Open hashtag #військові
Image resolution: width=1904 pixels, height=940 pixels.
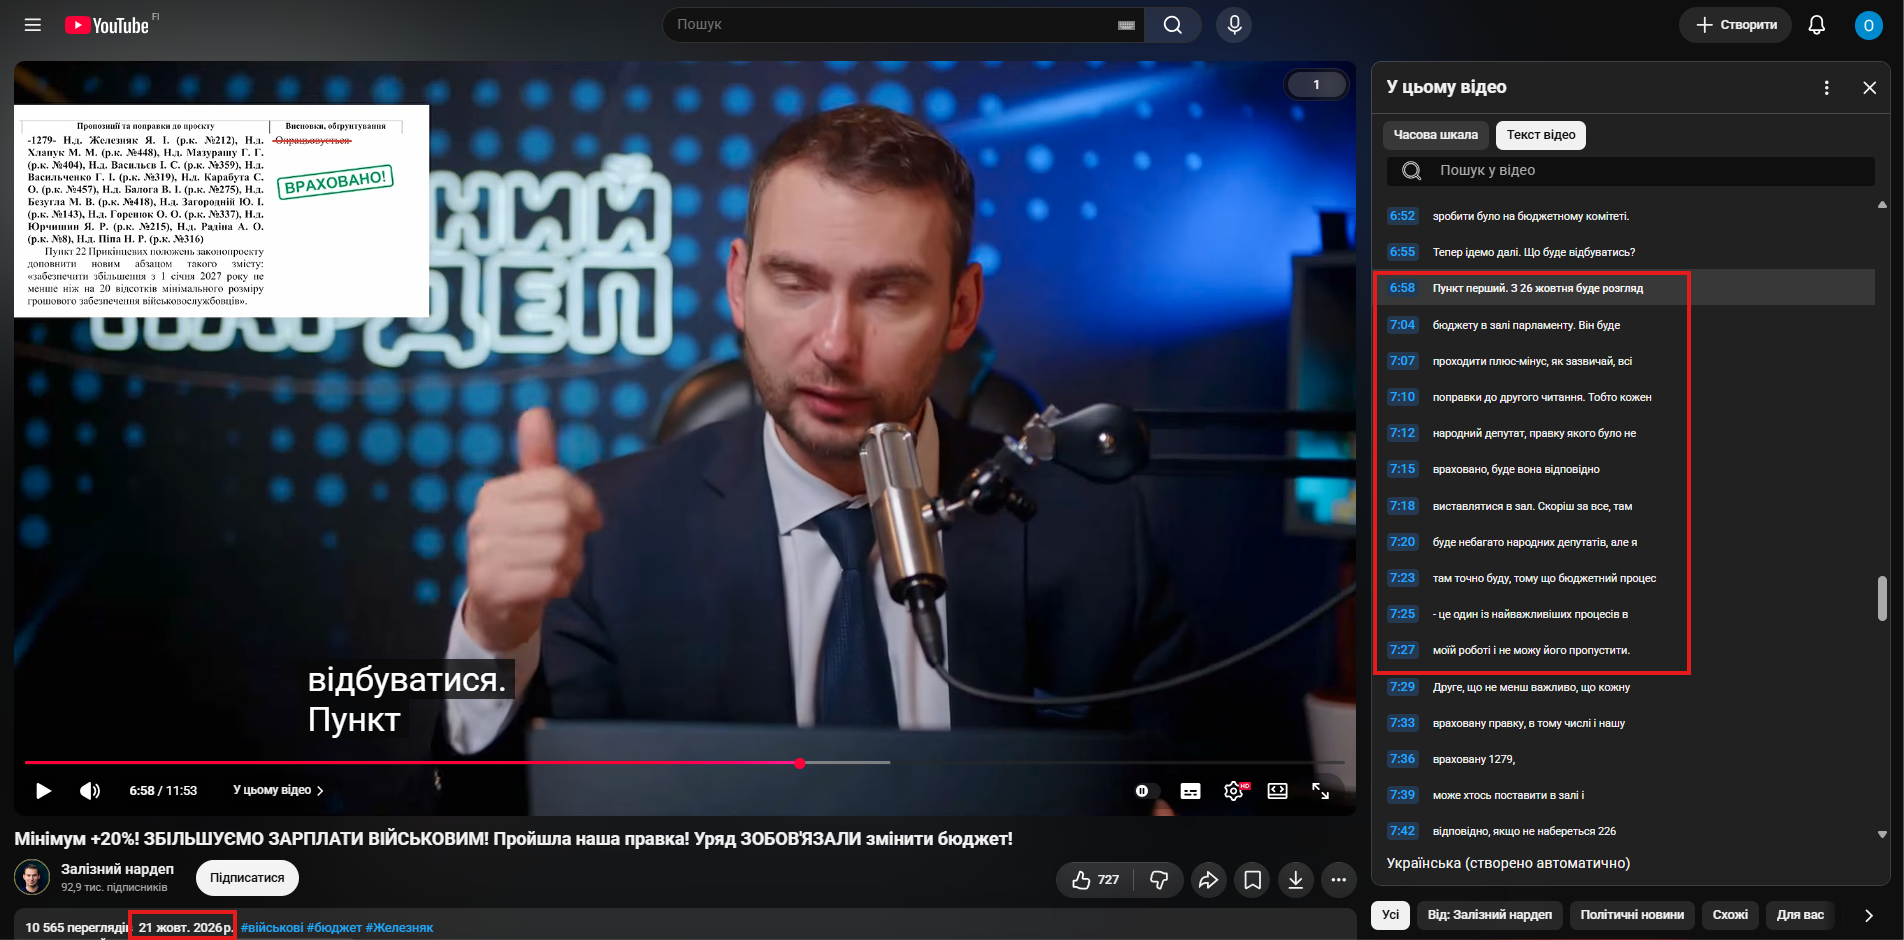(x=272, y=928)
